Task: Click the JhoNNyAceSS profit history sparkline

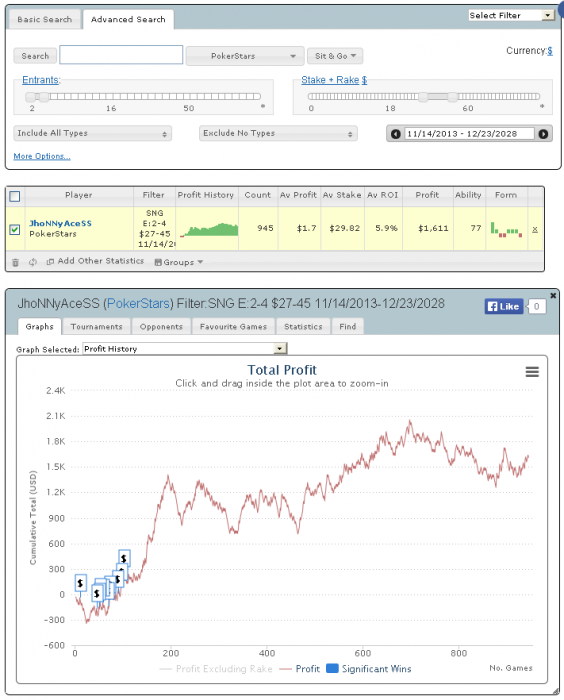Action: click(209, 229)
